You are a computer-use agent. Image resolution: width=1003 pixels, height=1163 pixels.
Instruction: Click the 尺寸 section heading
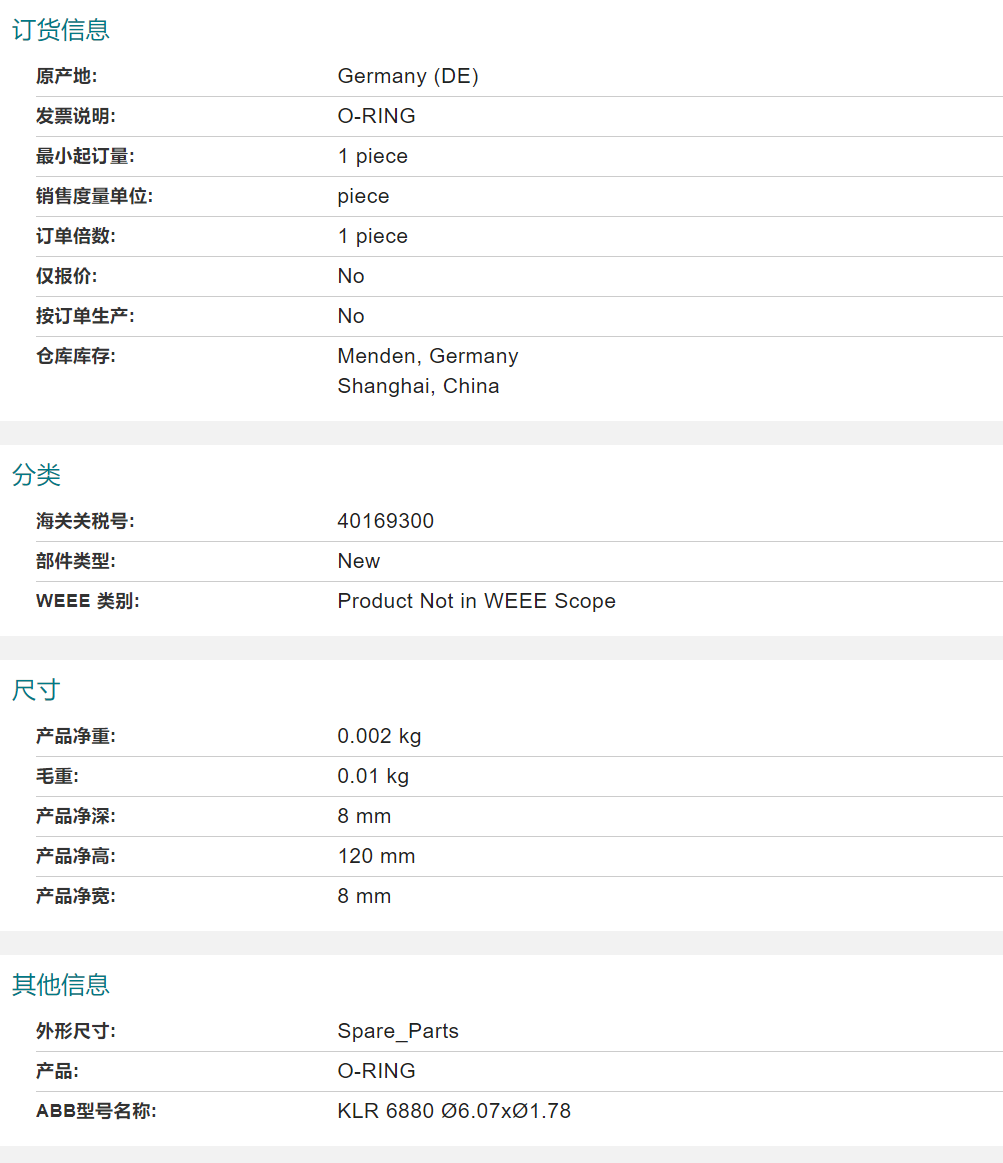pyautogui.click(x=37, y=690)
